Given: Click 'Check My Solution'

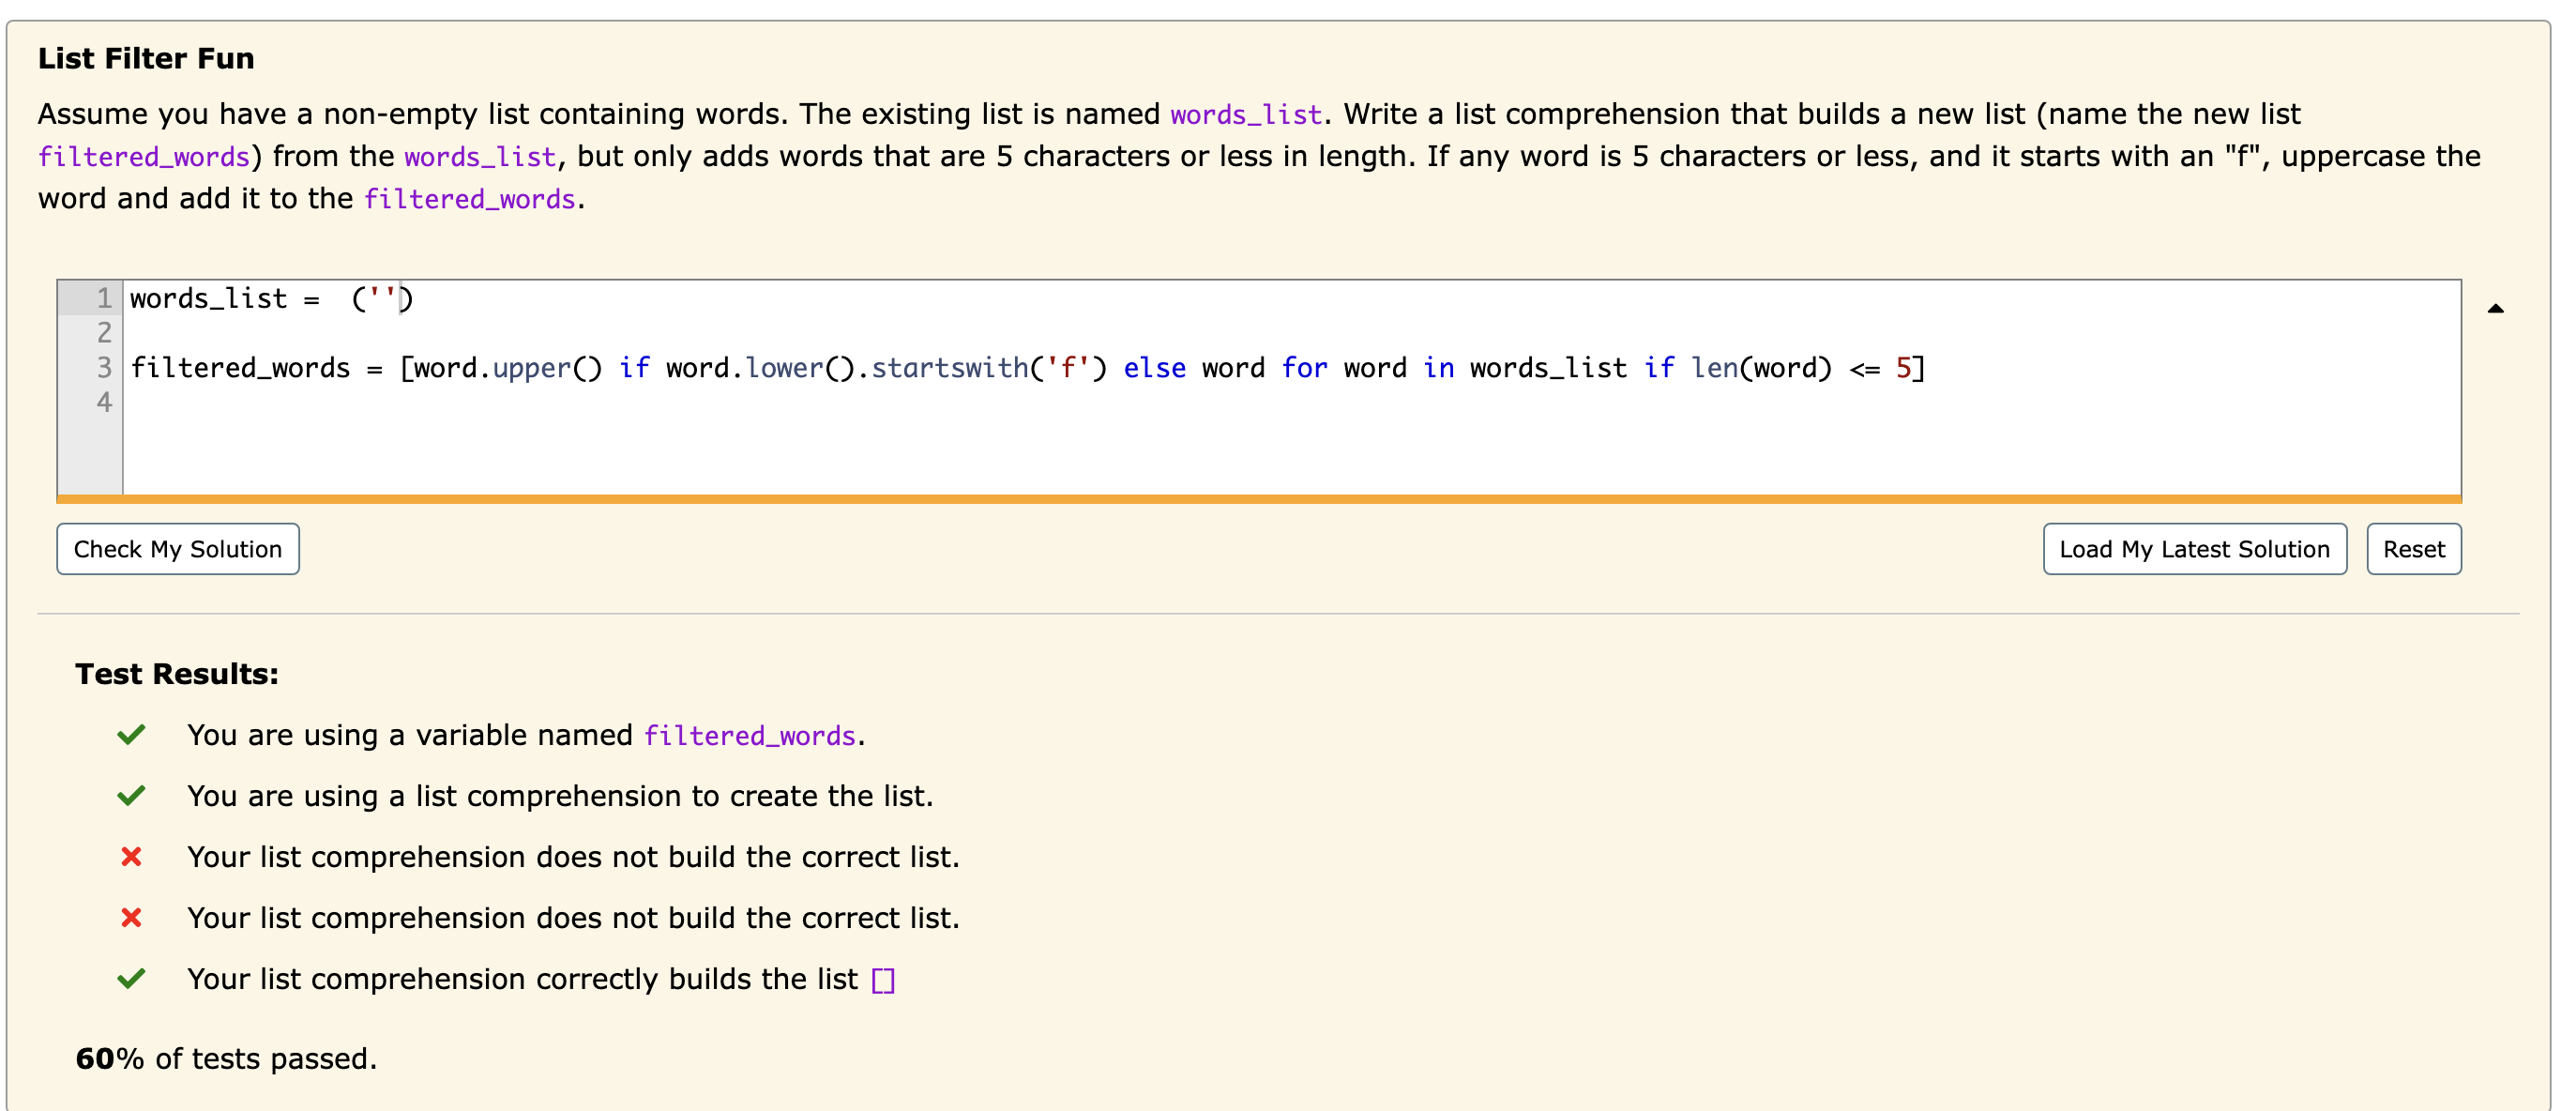Looking at the screenshot, I should pyautogui.click(x=177, y=548).
